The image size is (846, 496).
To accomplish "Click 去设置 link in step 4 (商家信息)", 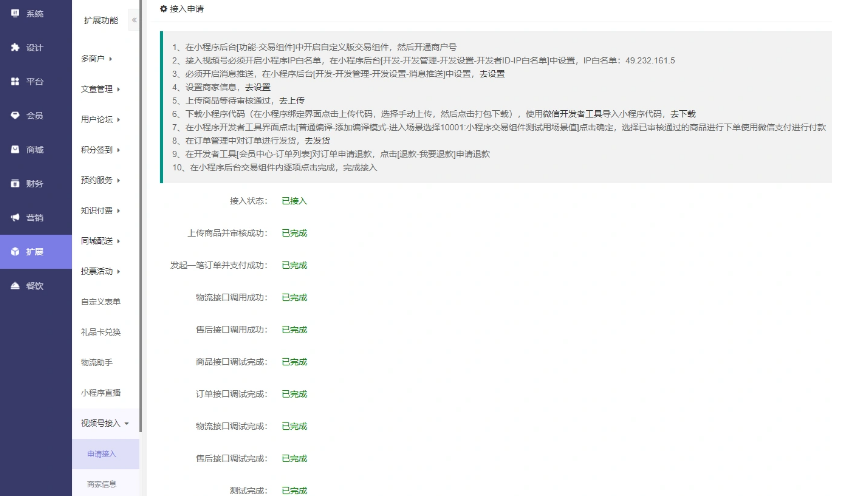I will [258, 87].
